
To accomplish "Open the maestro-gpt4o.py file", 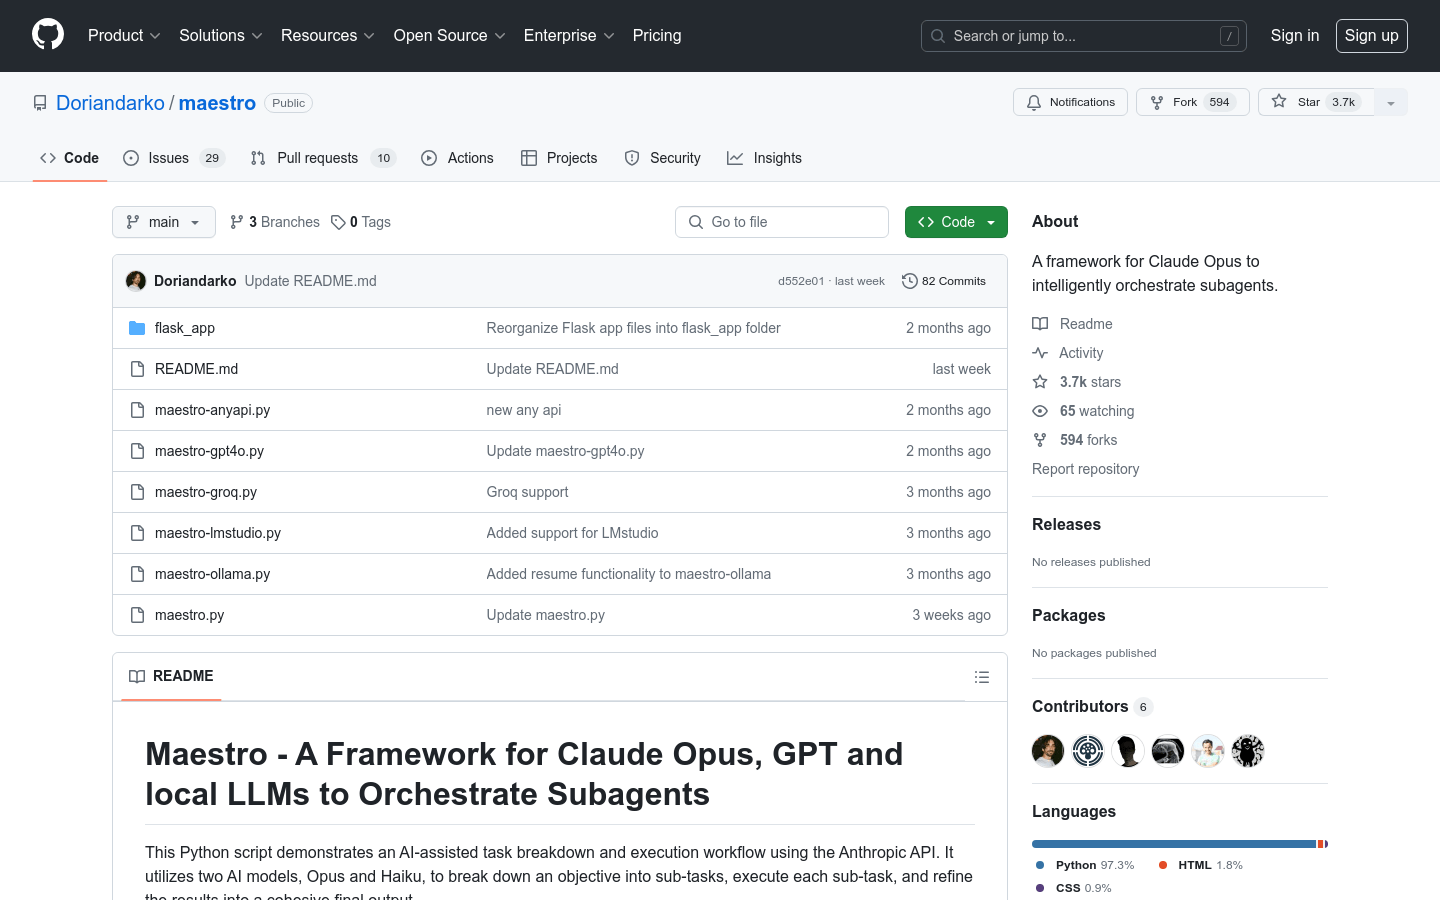I will [210, 451].
